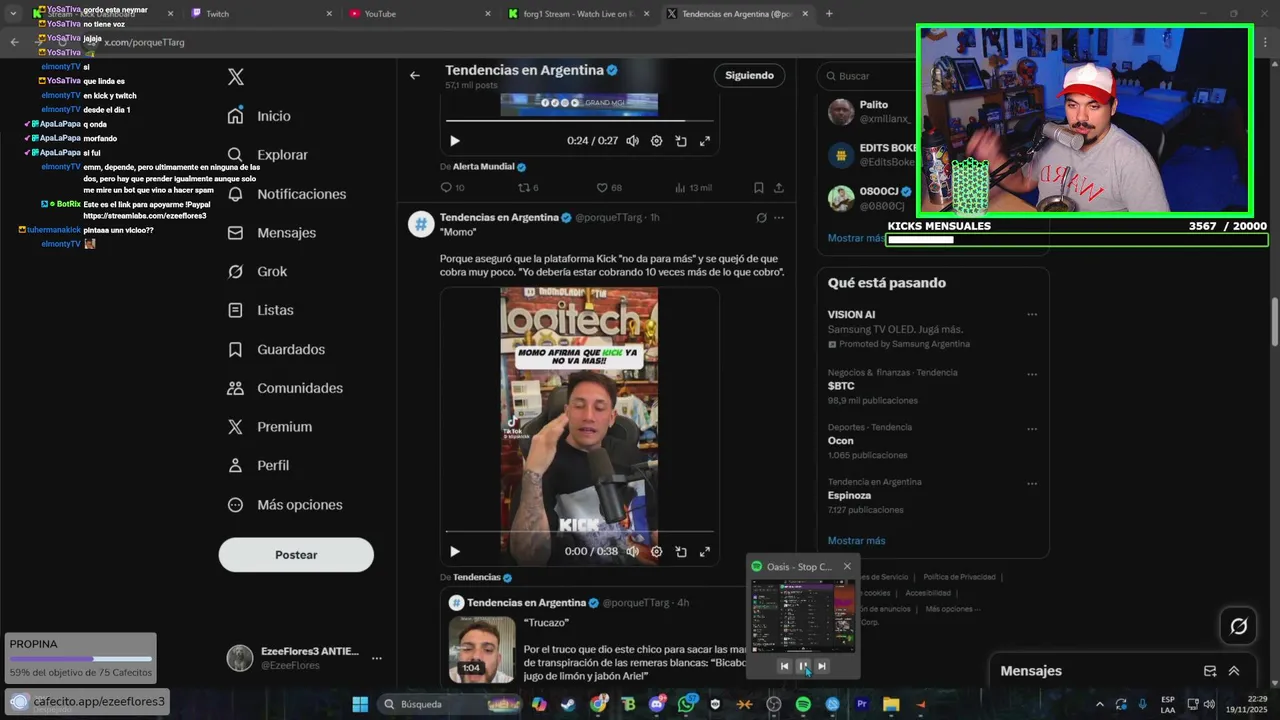Open options for the $BTC trend

coord(1032,373)
